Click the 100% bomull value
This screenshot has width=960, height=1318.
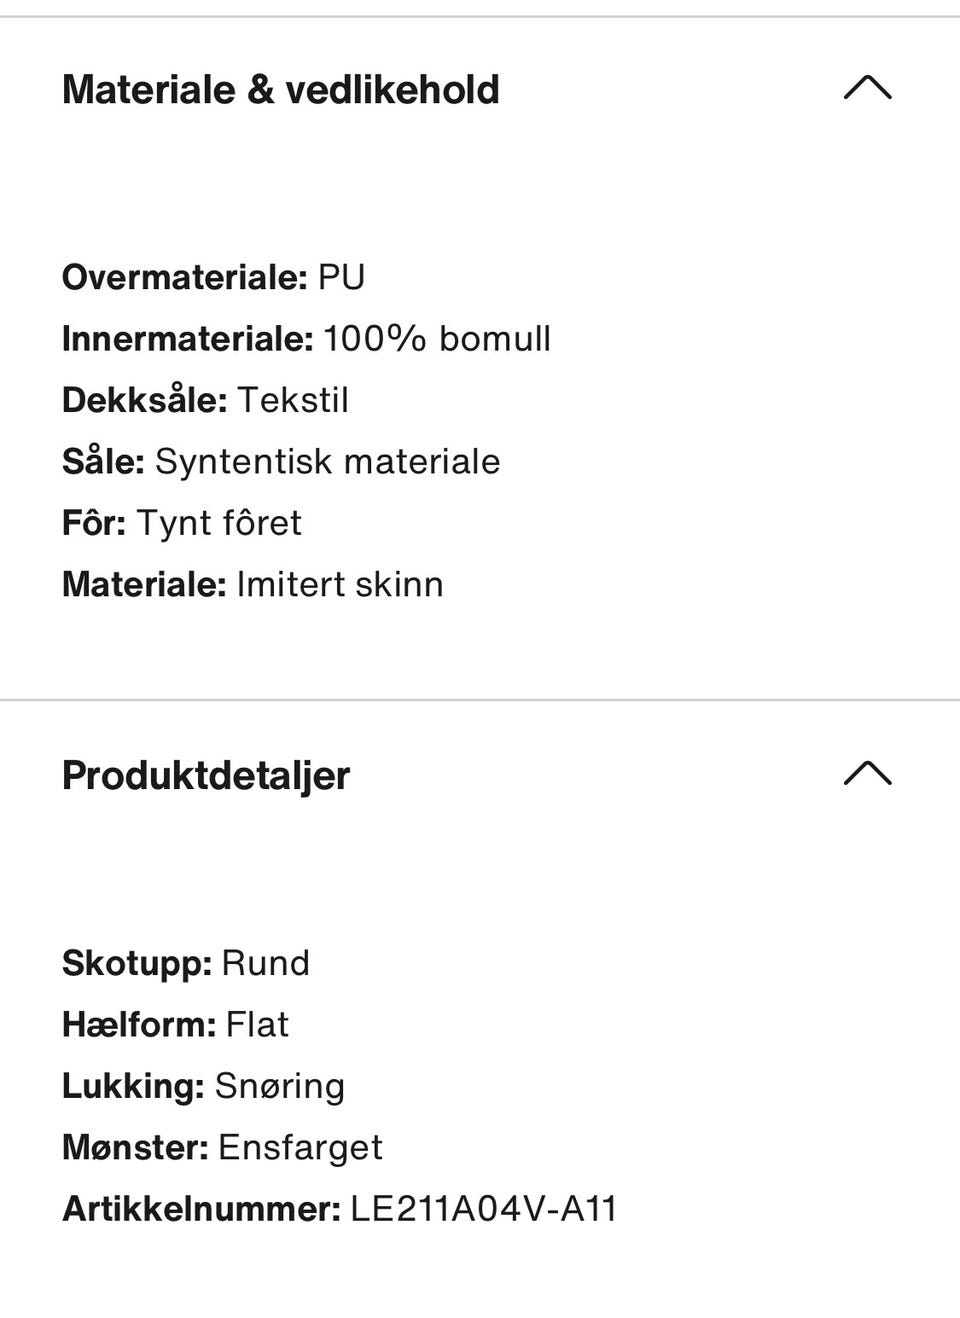[x=436, y=339]
